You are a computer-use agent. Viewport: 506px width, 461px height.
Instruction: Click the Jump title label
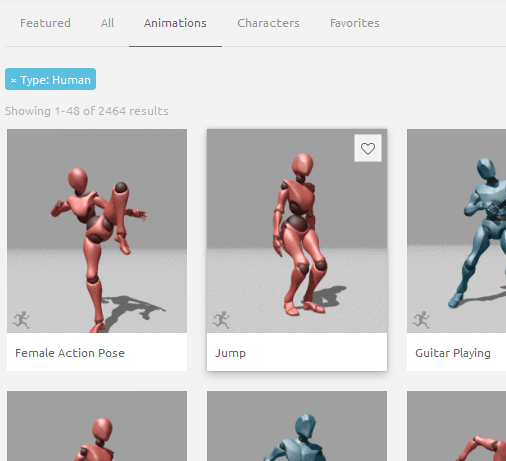pyautogui.click(x=230, y=353)
